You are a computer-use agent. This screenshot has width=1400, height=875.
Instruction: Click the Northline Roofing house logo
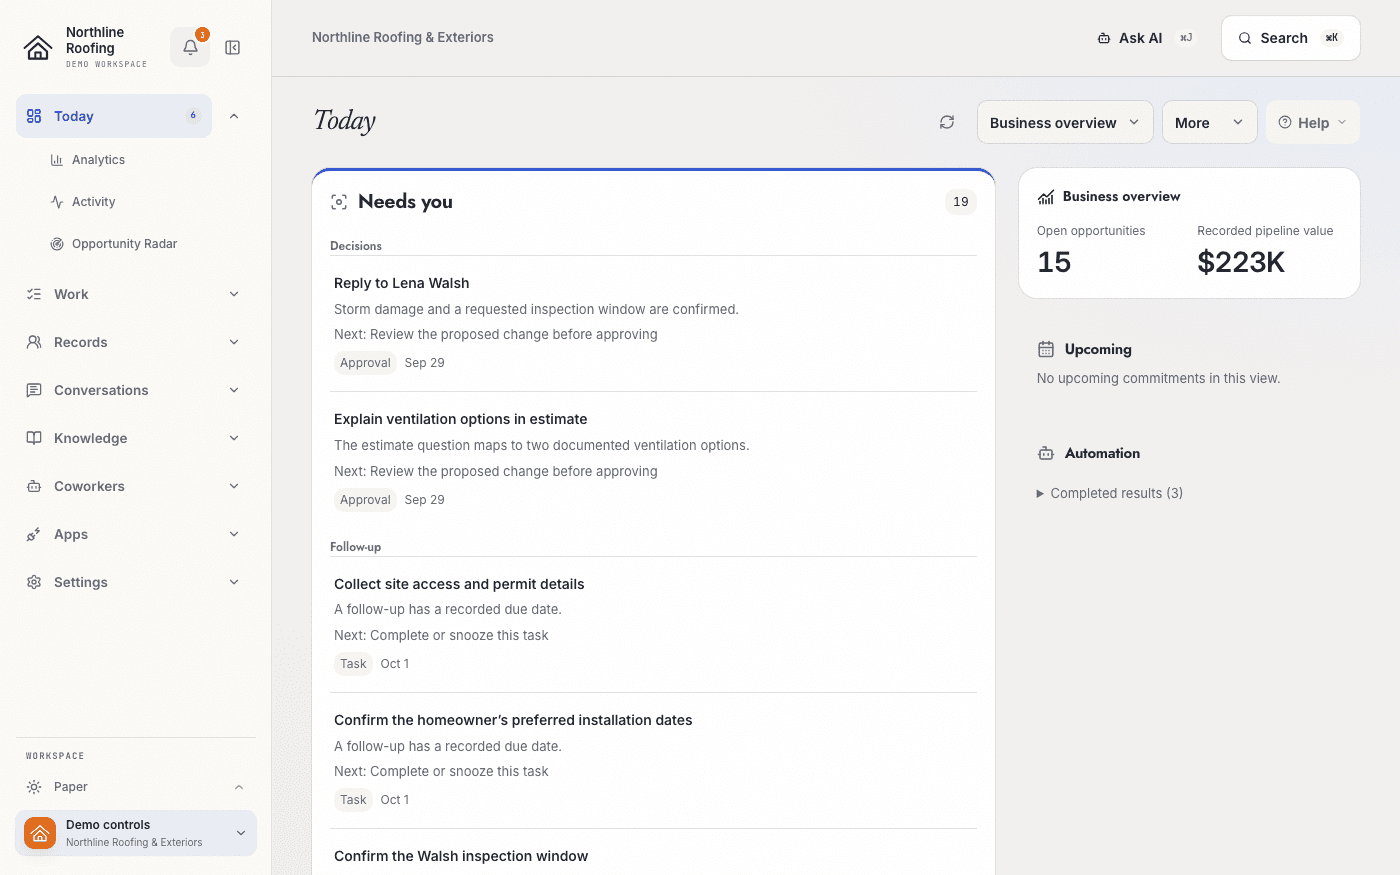coord(38,47)
